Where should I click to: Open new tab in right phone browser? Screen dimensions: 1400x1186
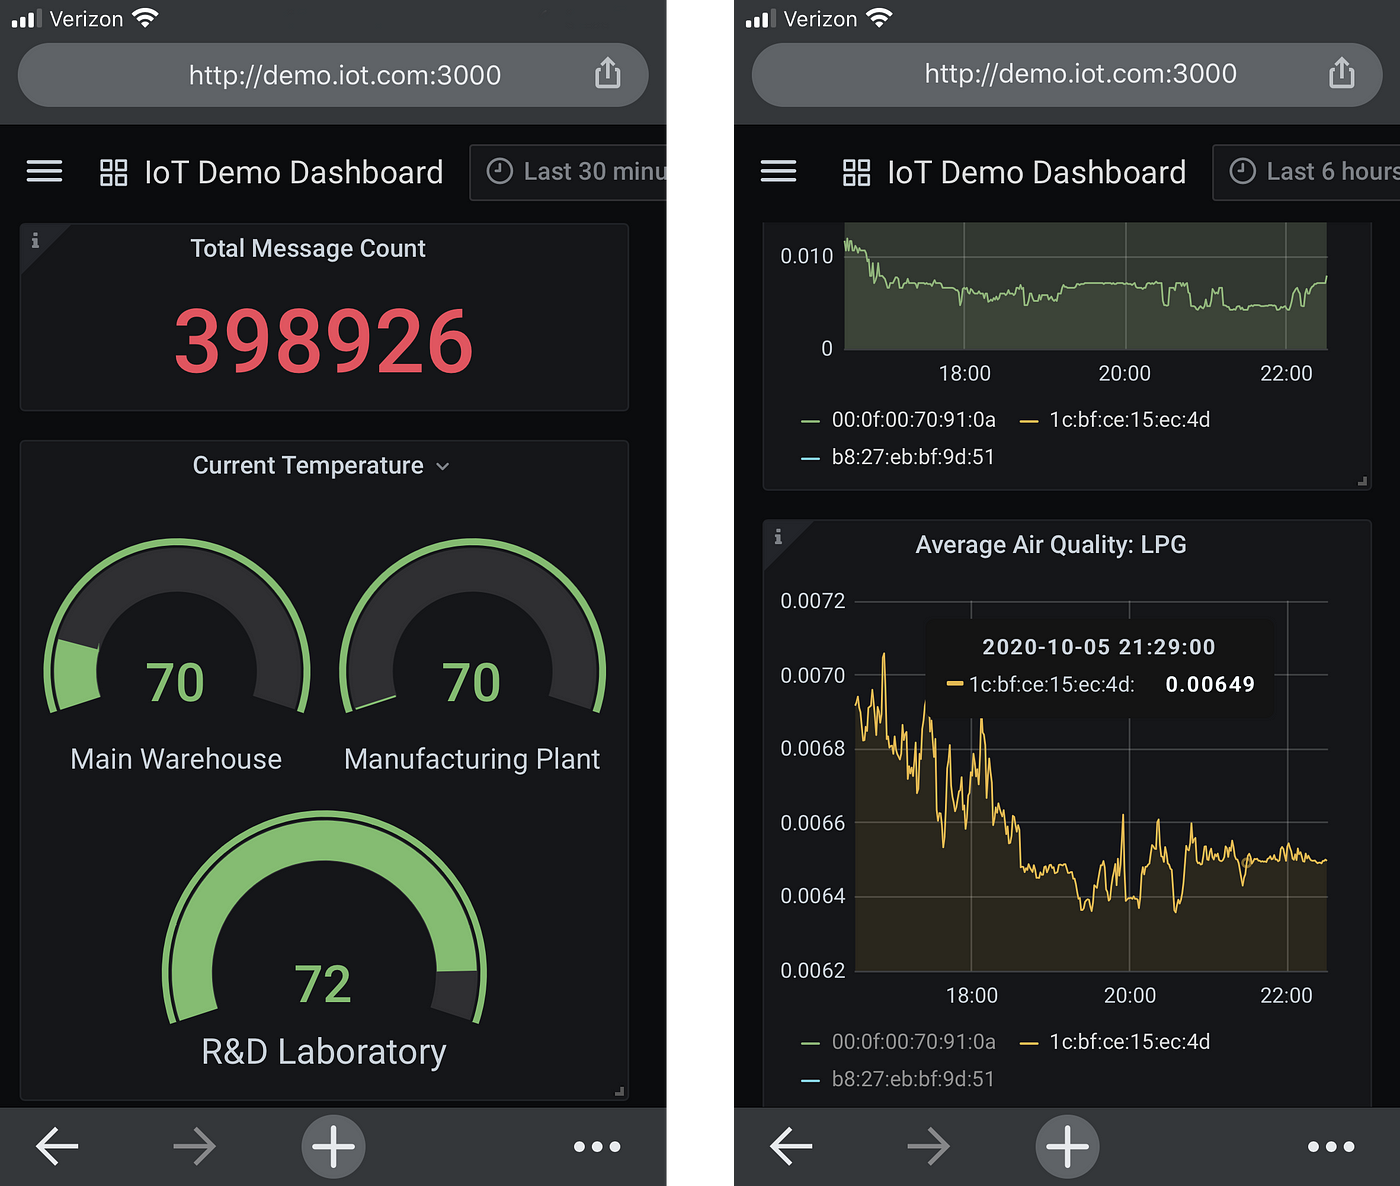pos(1067,1146)
